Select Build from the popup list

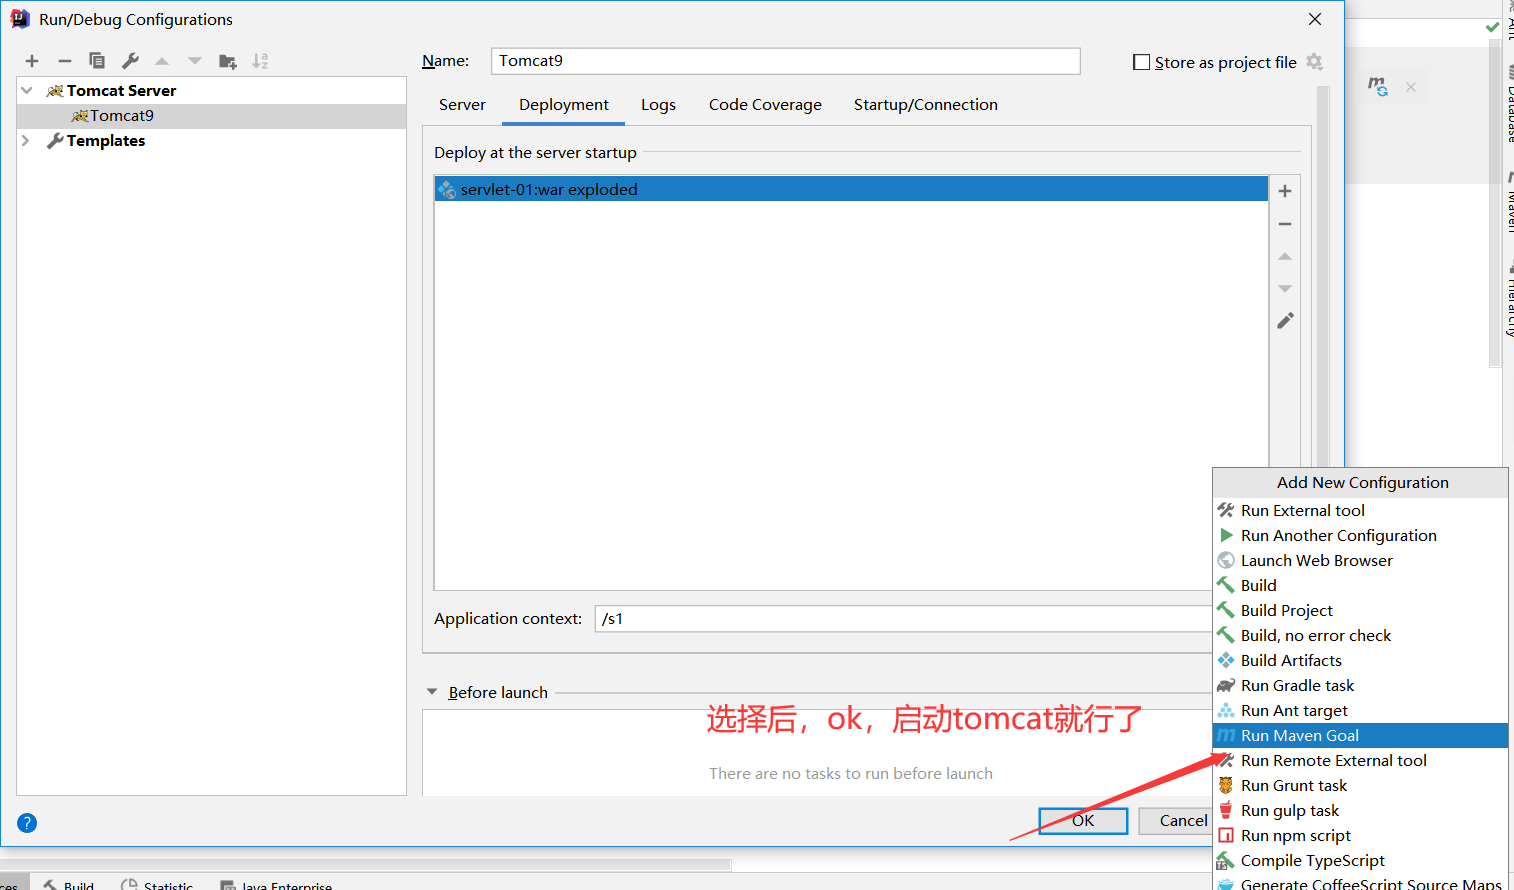pyautogui.click(x=1360, y=586)
